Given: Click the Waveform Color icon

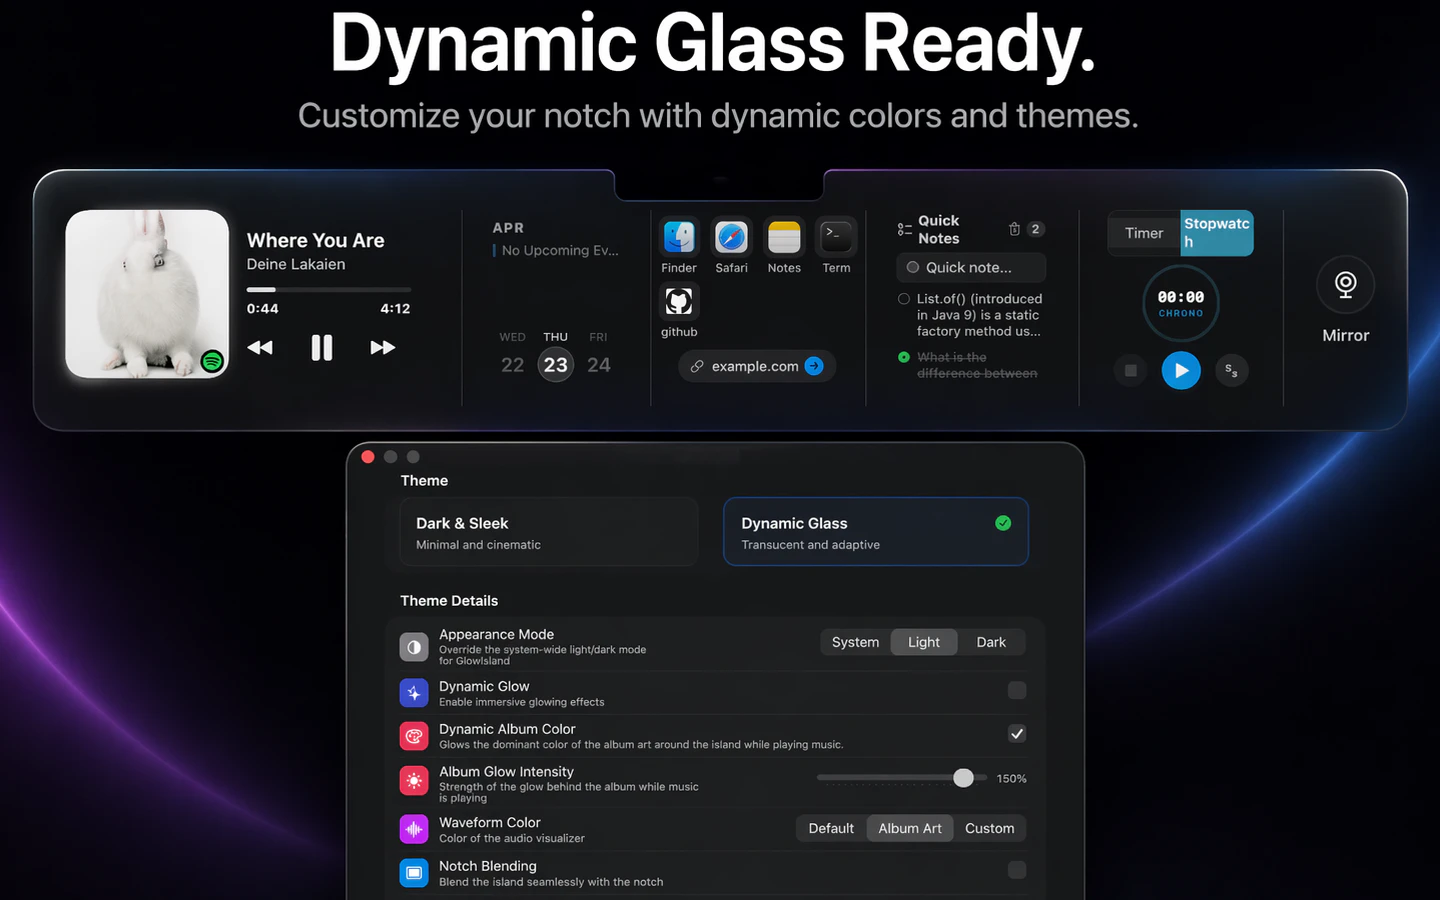Looking at the screenshot, I should 414,829.
